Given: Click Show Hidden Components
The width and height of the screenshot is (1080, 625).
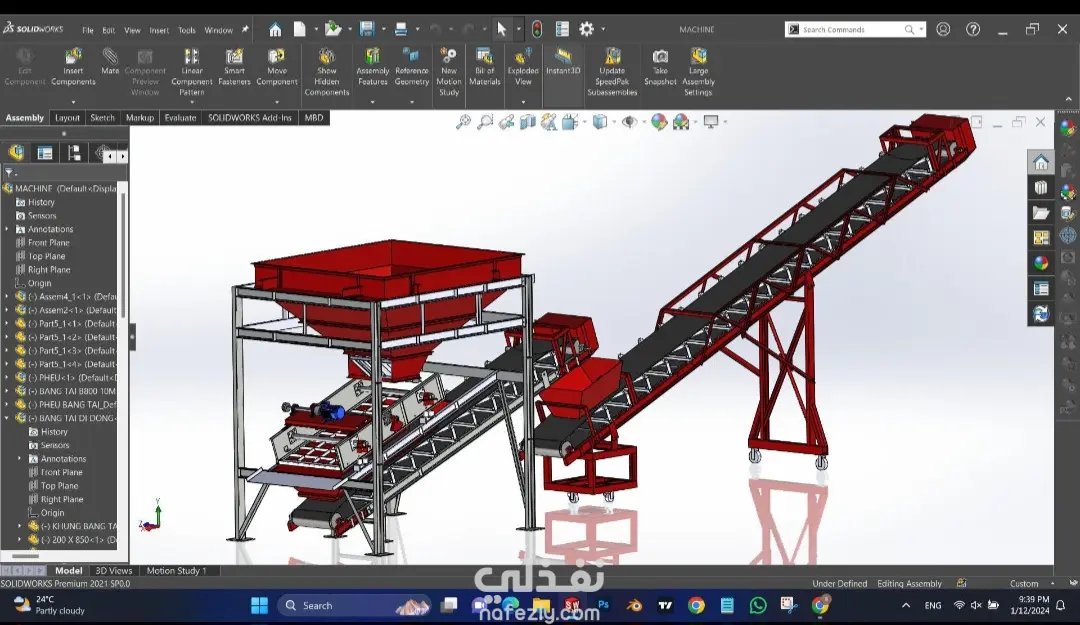Looking at the screenshot, I should [x=326, y=72].
